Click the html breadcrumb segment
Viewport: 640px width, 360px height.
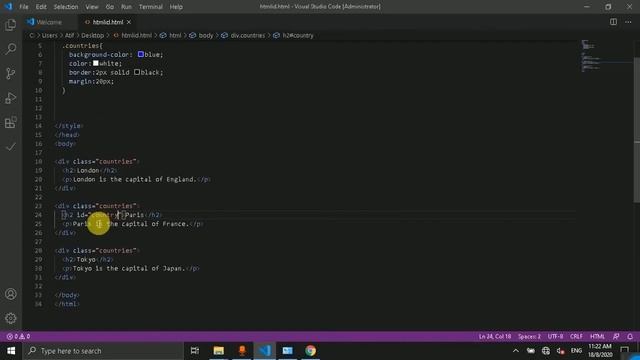click(x=175, y=36)
